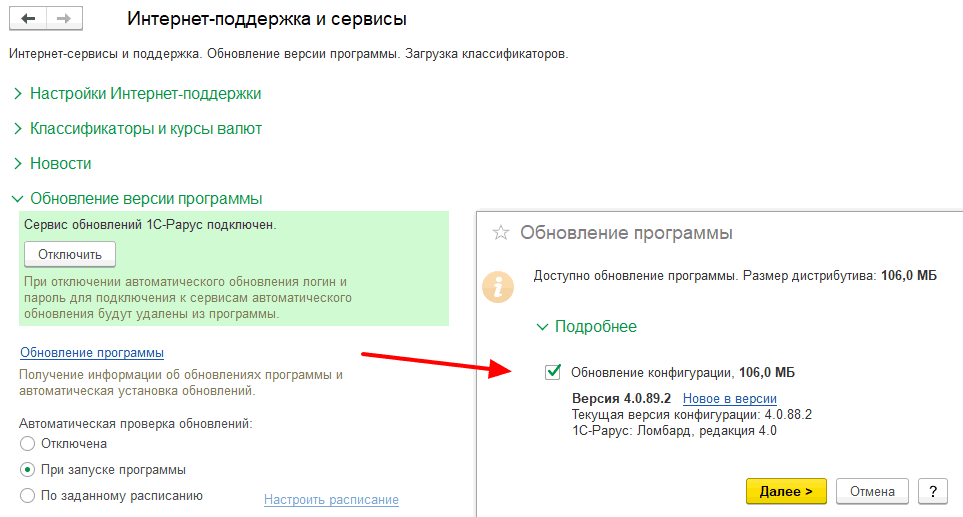Star the Обновление программы dialog as favorite
The height and width of the screenshot is (517, 963).
click(501, 233)
